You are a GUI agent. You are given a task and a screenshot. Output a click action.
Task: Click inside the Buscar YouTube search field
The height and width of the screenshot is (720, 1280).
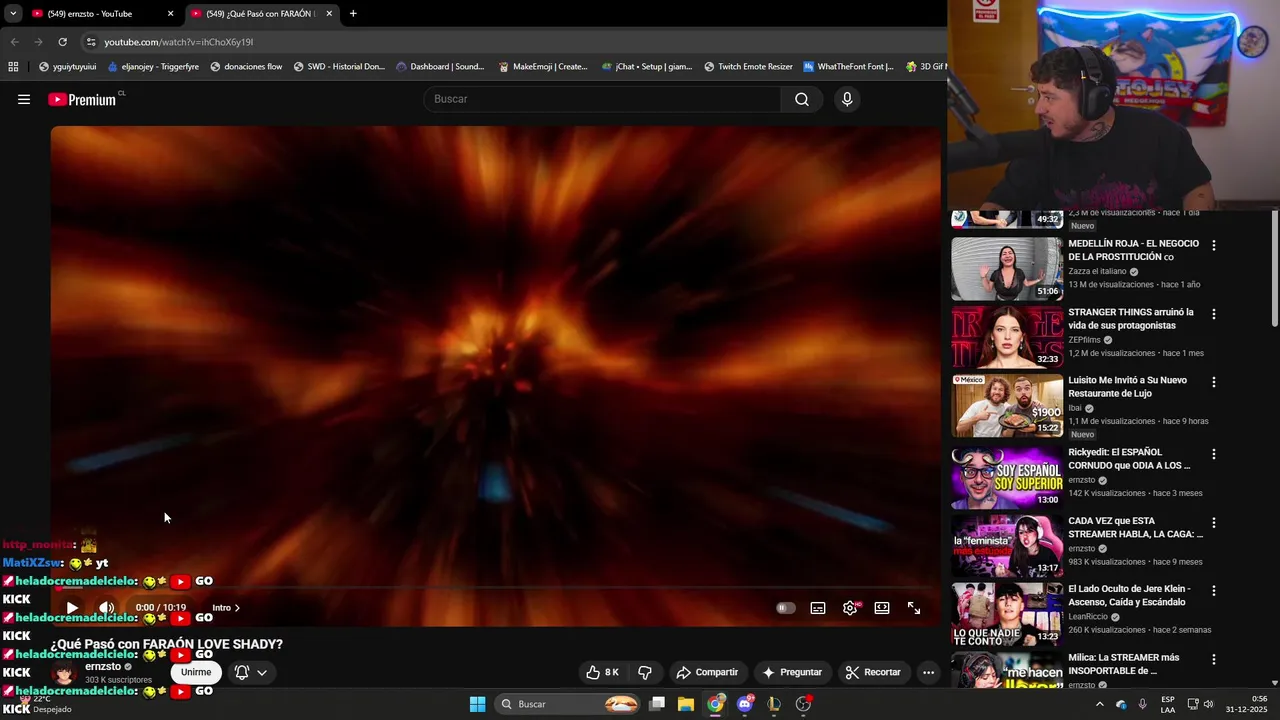(x=602, y=99)
